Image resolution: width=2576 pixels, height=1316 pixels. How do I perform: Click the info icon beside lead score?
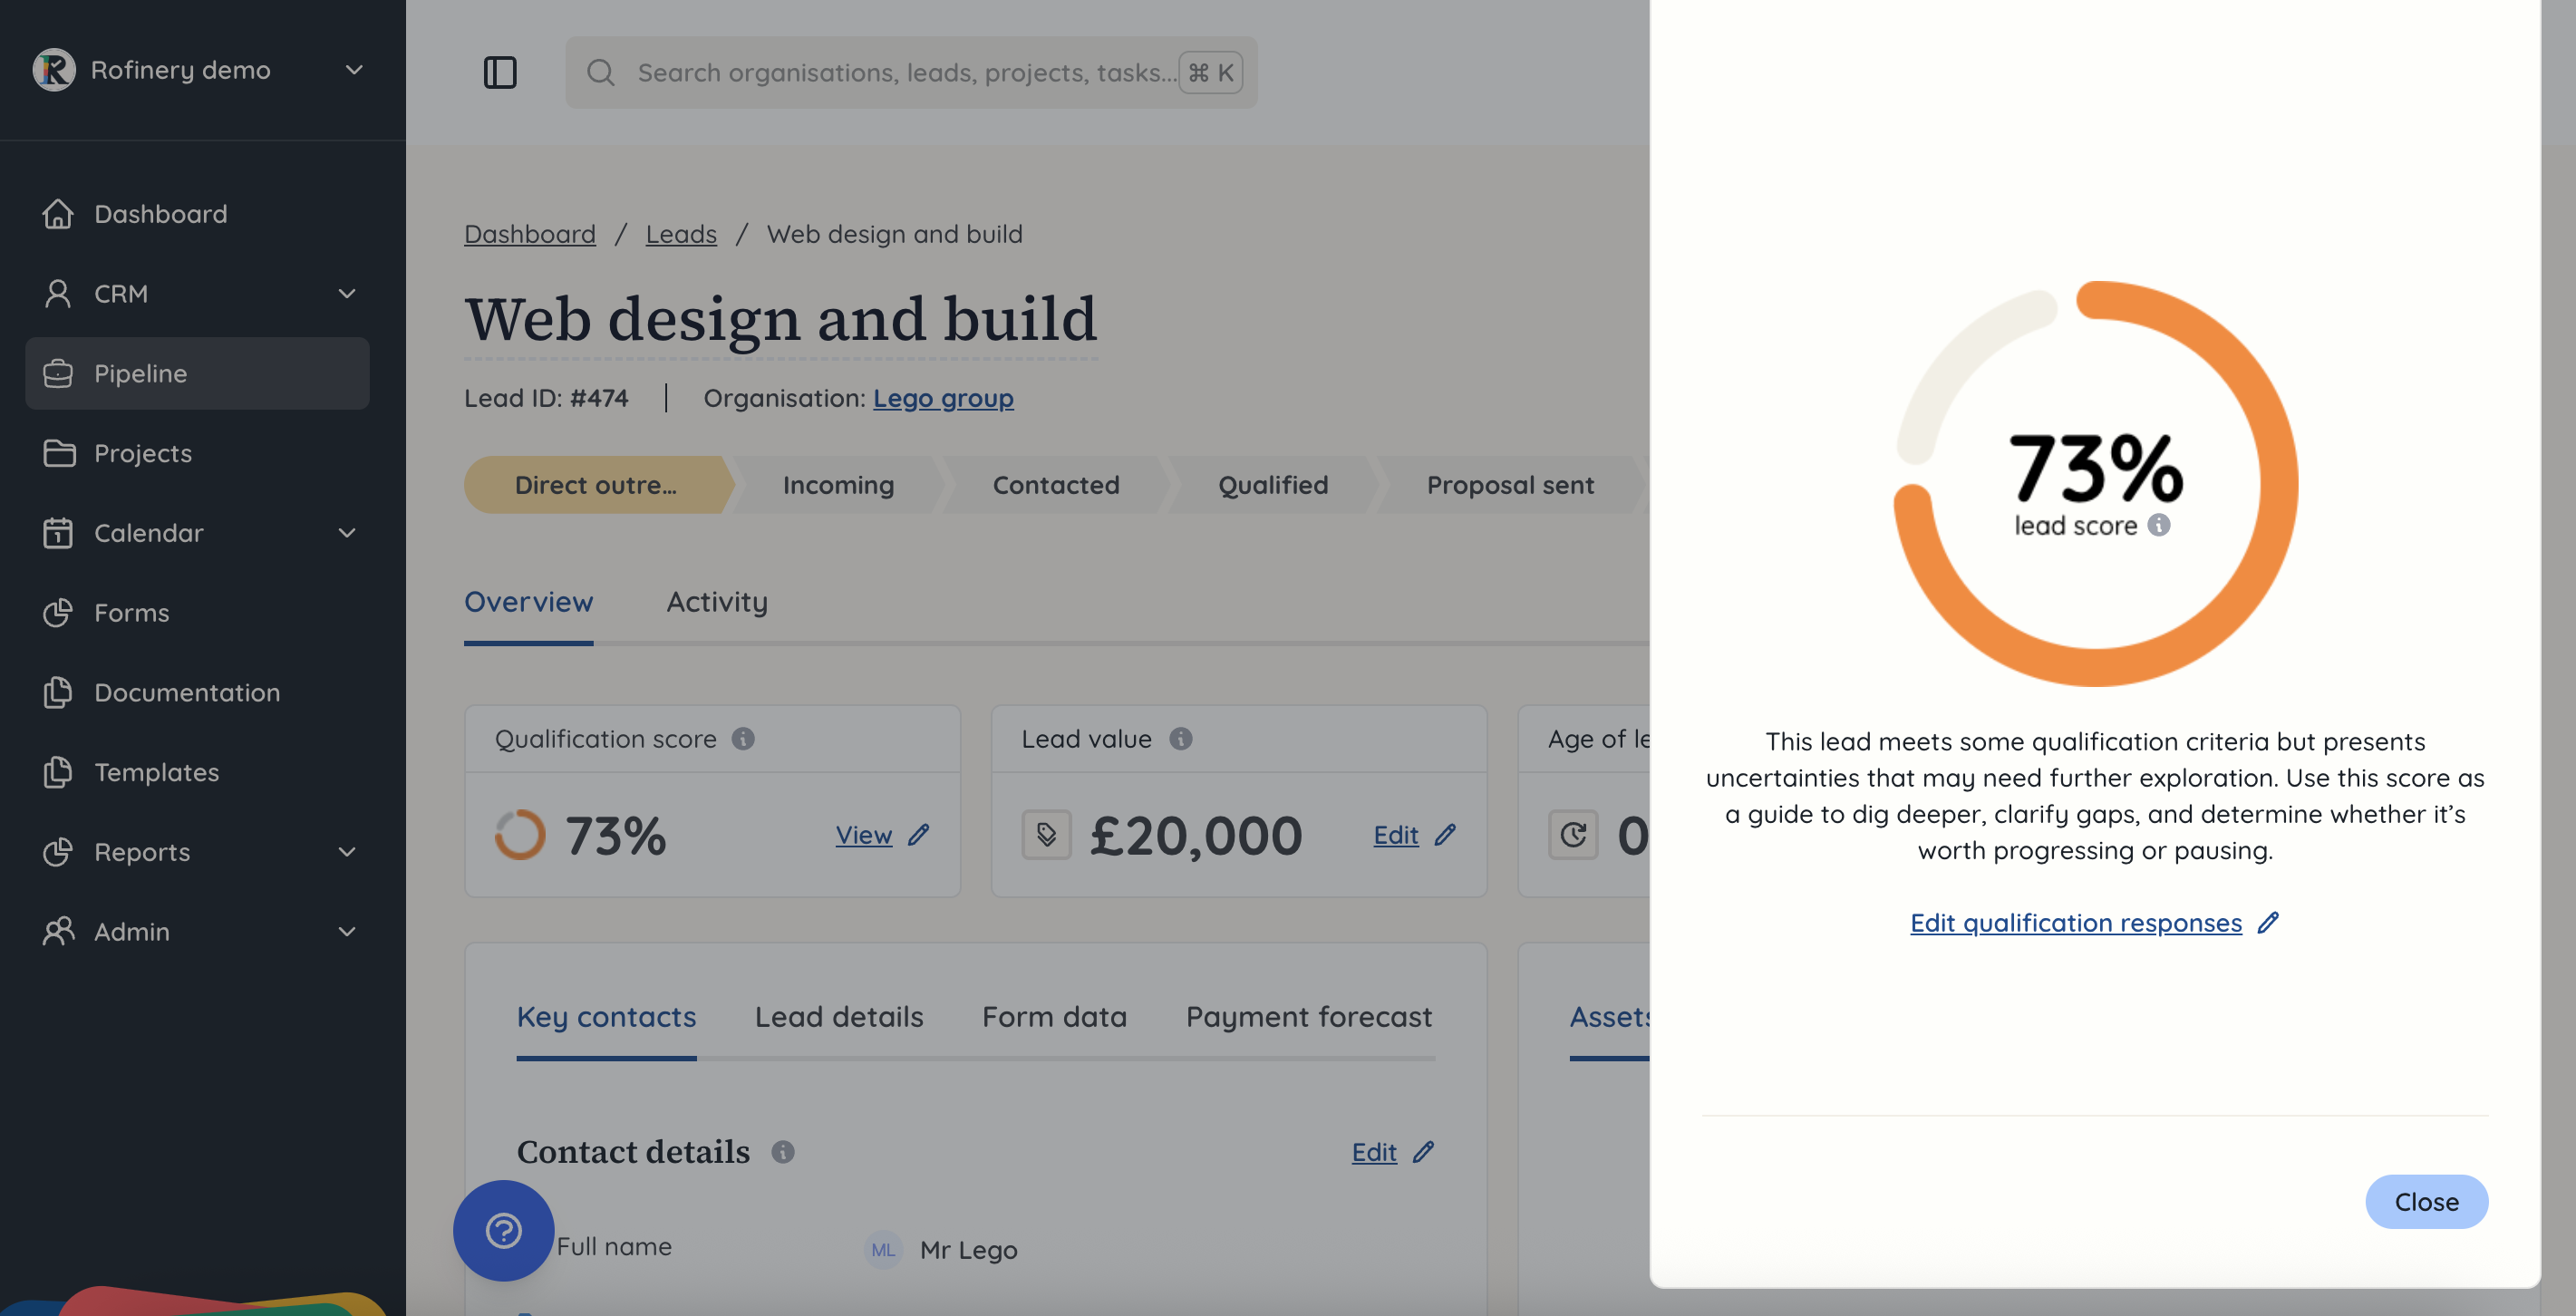2159,525
